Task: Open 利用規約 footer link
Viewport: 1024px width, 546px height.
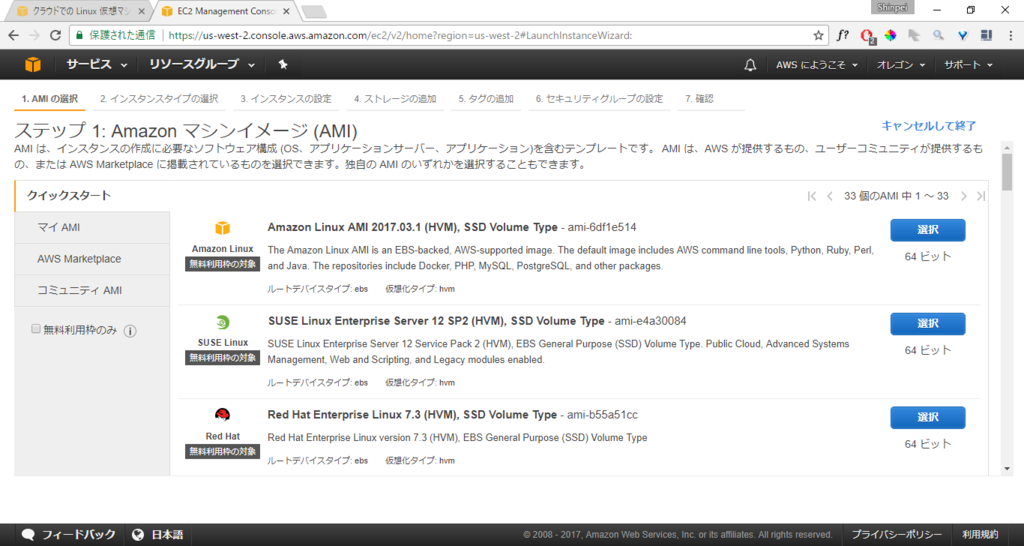Action: [x=980, y=534]
